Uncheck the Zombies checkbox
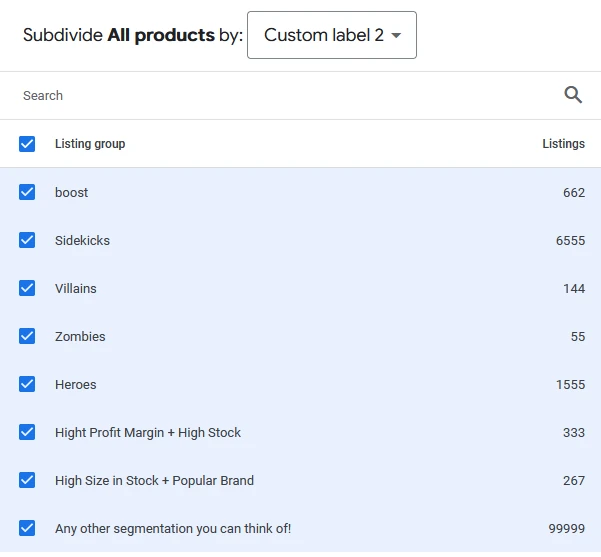Image resolution: width=601 pixels, height=557 pixels. 27,336
